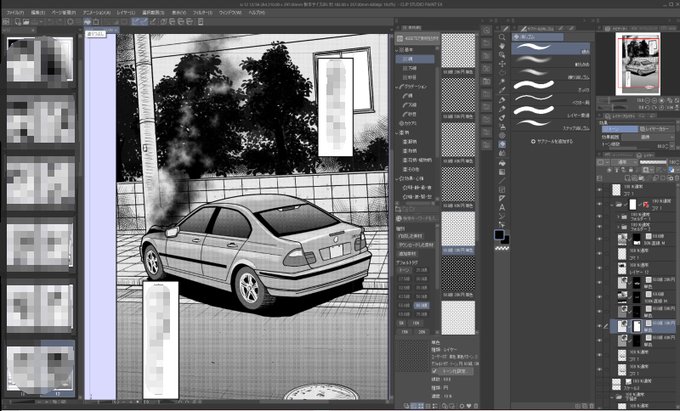Screen dimensions: 680x411
Task: Click the heart favorite icon in material palette
Action: point(468,406)
